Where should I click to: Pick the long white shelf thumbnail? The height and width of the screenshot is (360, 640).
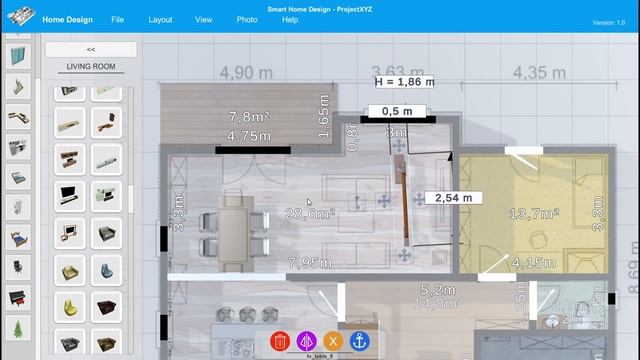[x=70, y=123]
